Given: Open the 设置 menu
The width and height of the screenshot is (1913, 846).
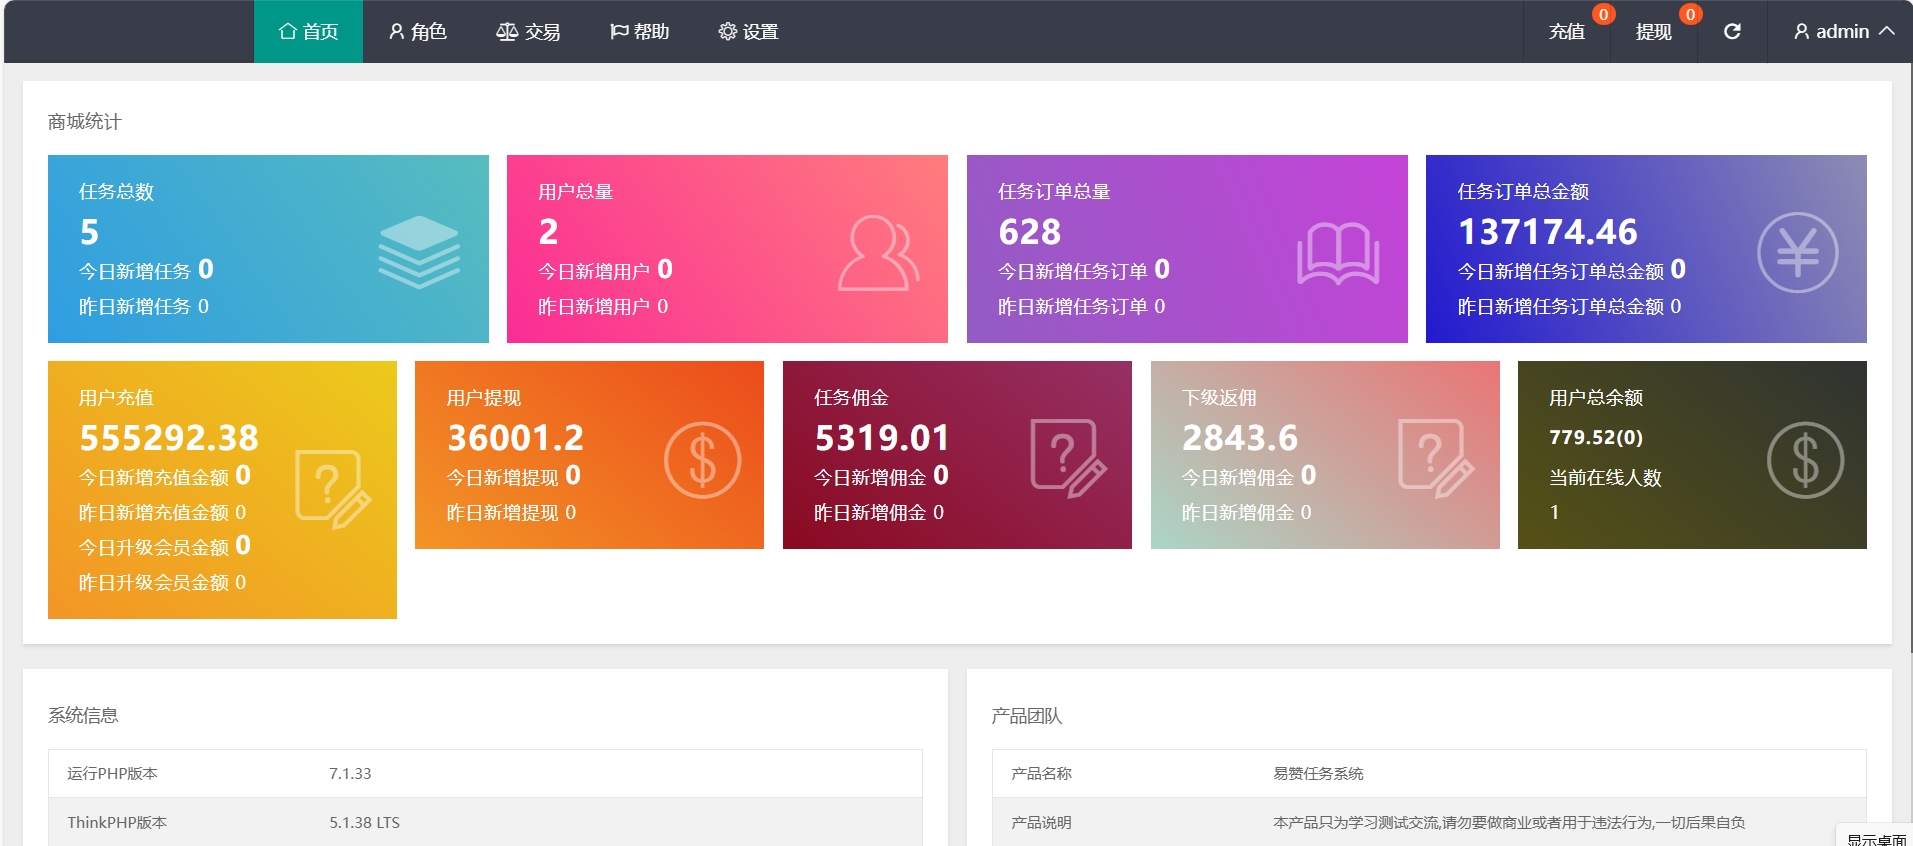Looking at the screenshot, I should click(748, 32).
